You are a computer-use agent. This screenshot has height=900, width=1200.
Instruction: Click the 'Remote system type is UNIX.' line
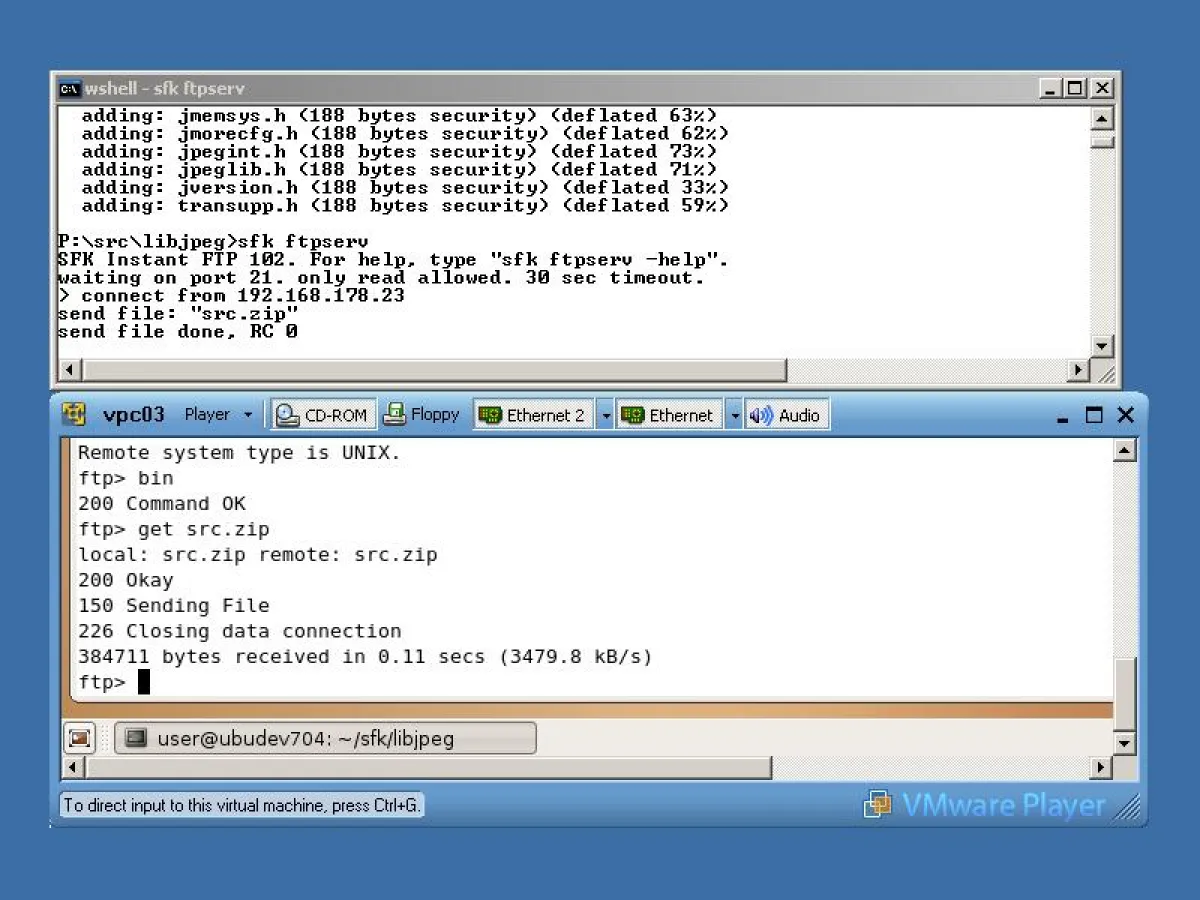coord(239,452)
